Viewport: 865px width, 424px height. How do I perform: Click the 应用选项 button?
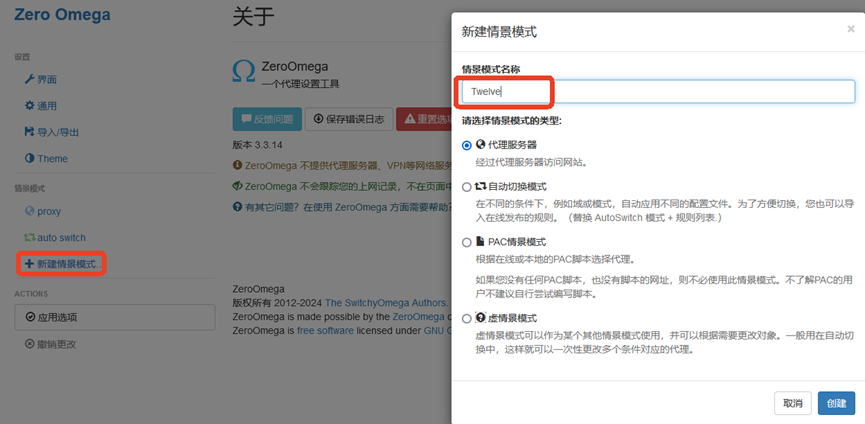pyautogui.click(x=115, y=318)
